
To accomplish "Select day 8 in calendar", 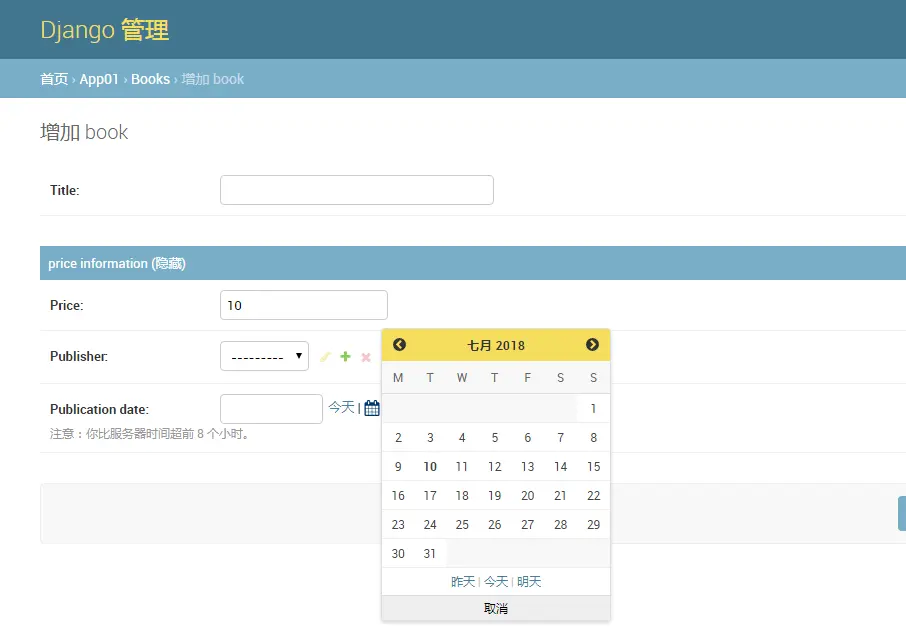I will pyautogui.click(x=593, y=437).
